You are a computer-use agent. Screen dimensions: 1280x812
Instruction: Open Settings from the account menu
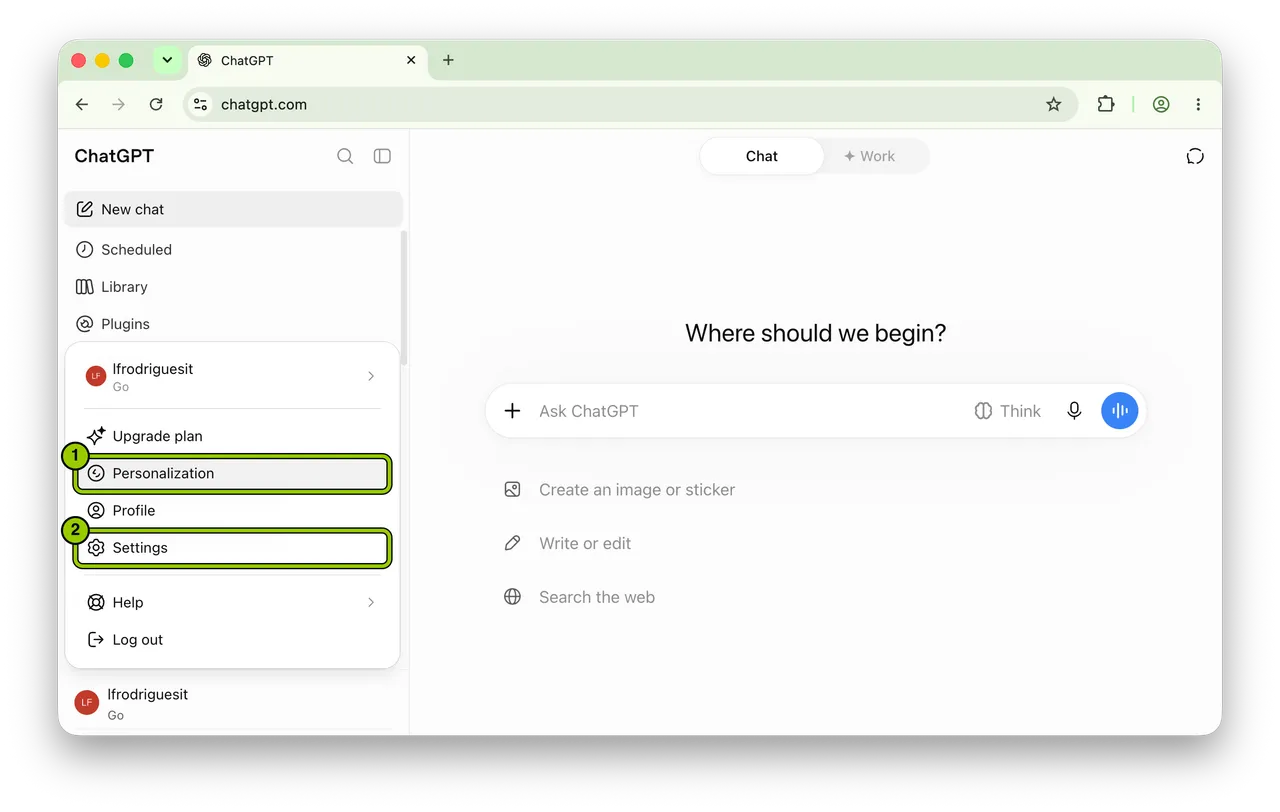pyautogui.click(x=232, y=548)
